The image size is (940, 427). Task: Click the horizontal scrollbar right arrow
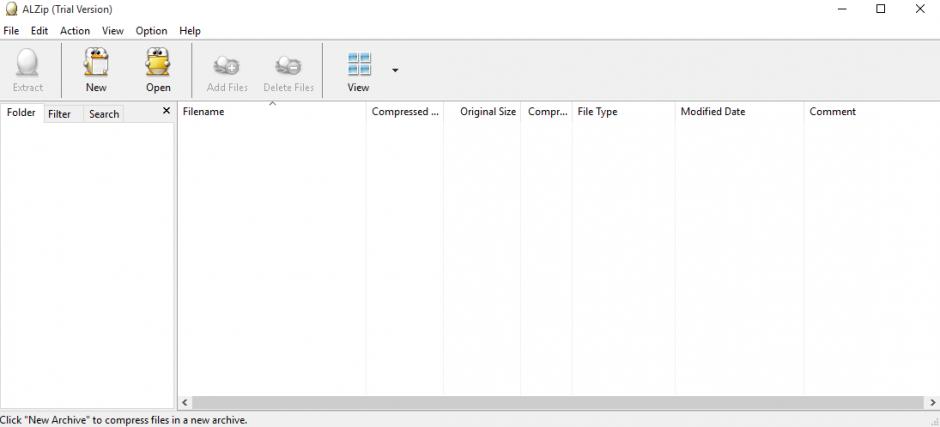coord(933,402)
